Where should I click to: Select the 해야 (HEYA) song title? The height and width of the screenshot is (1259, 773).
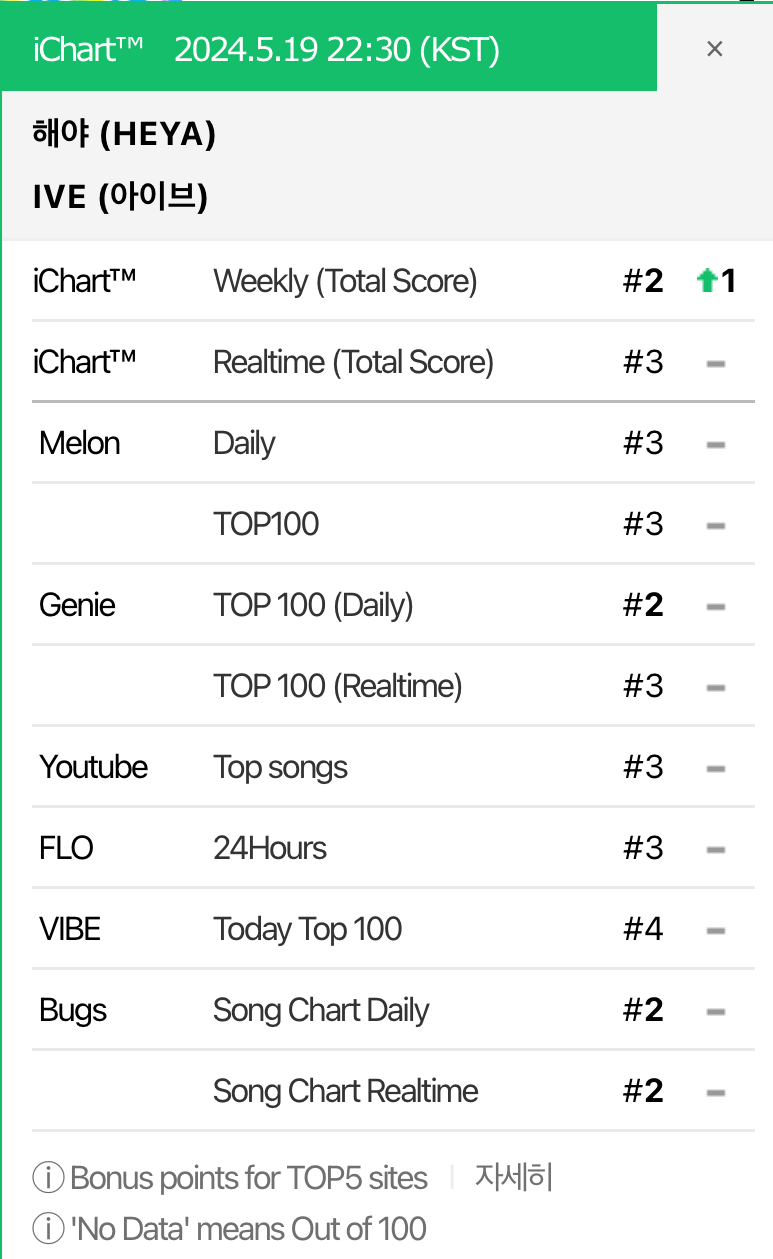[x=124, y=134]
